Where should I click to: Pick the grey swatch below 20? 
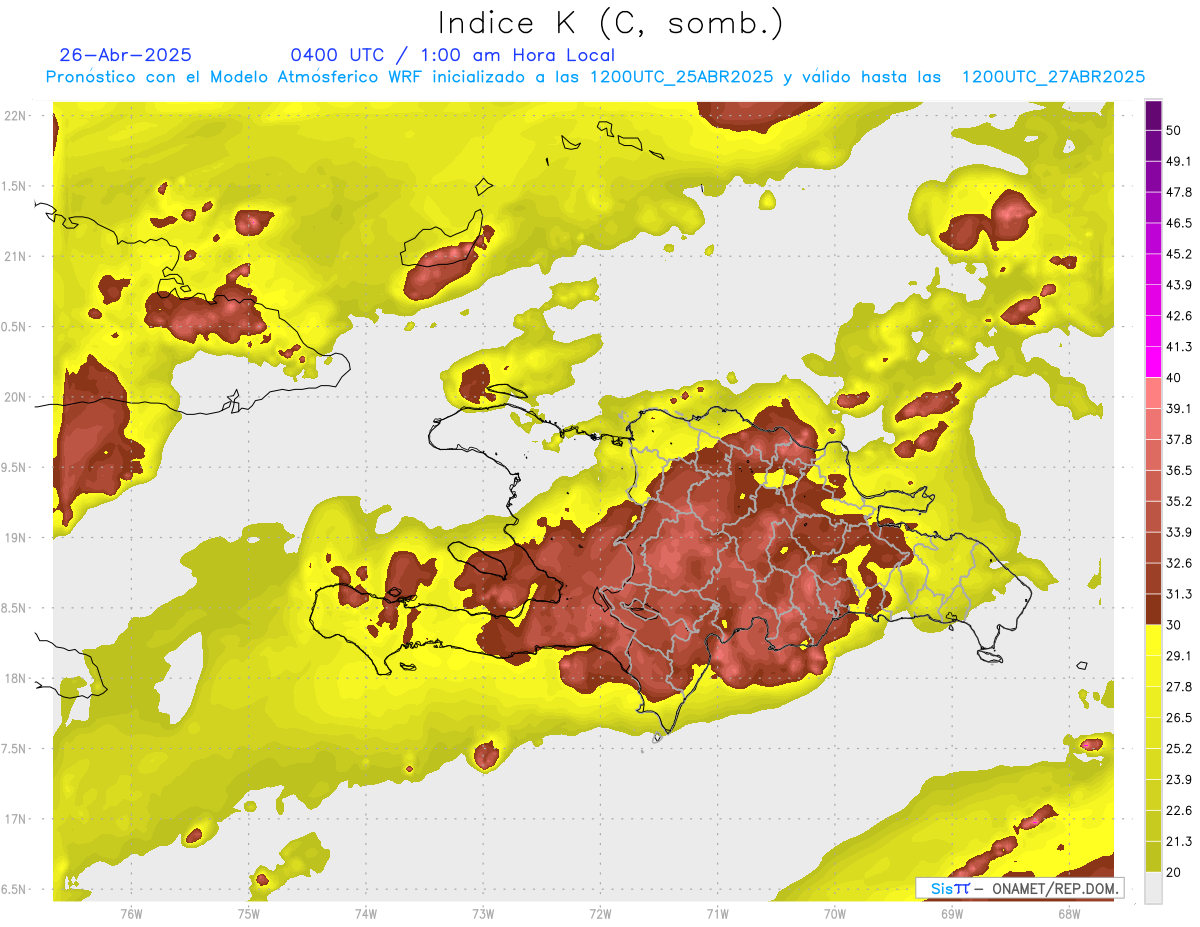[1153, 888]
